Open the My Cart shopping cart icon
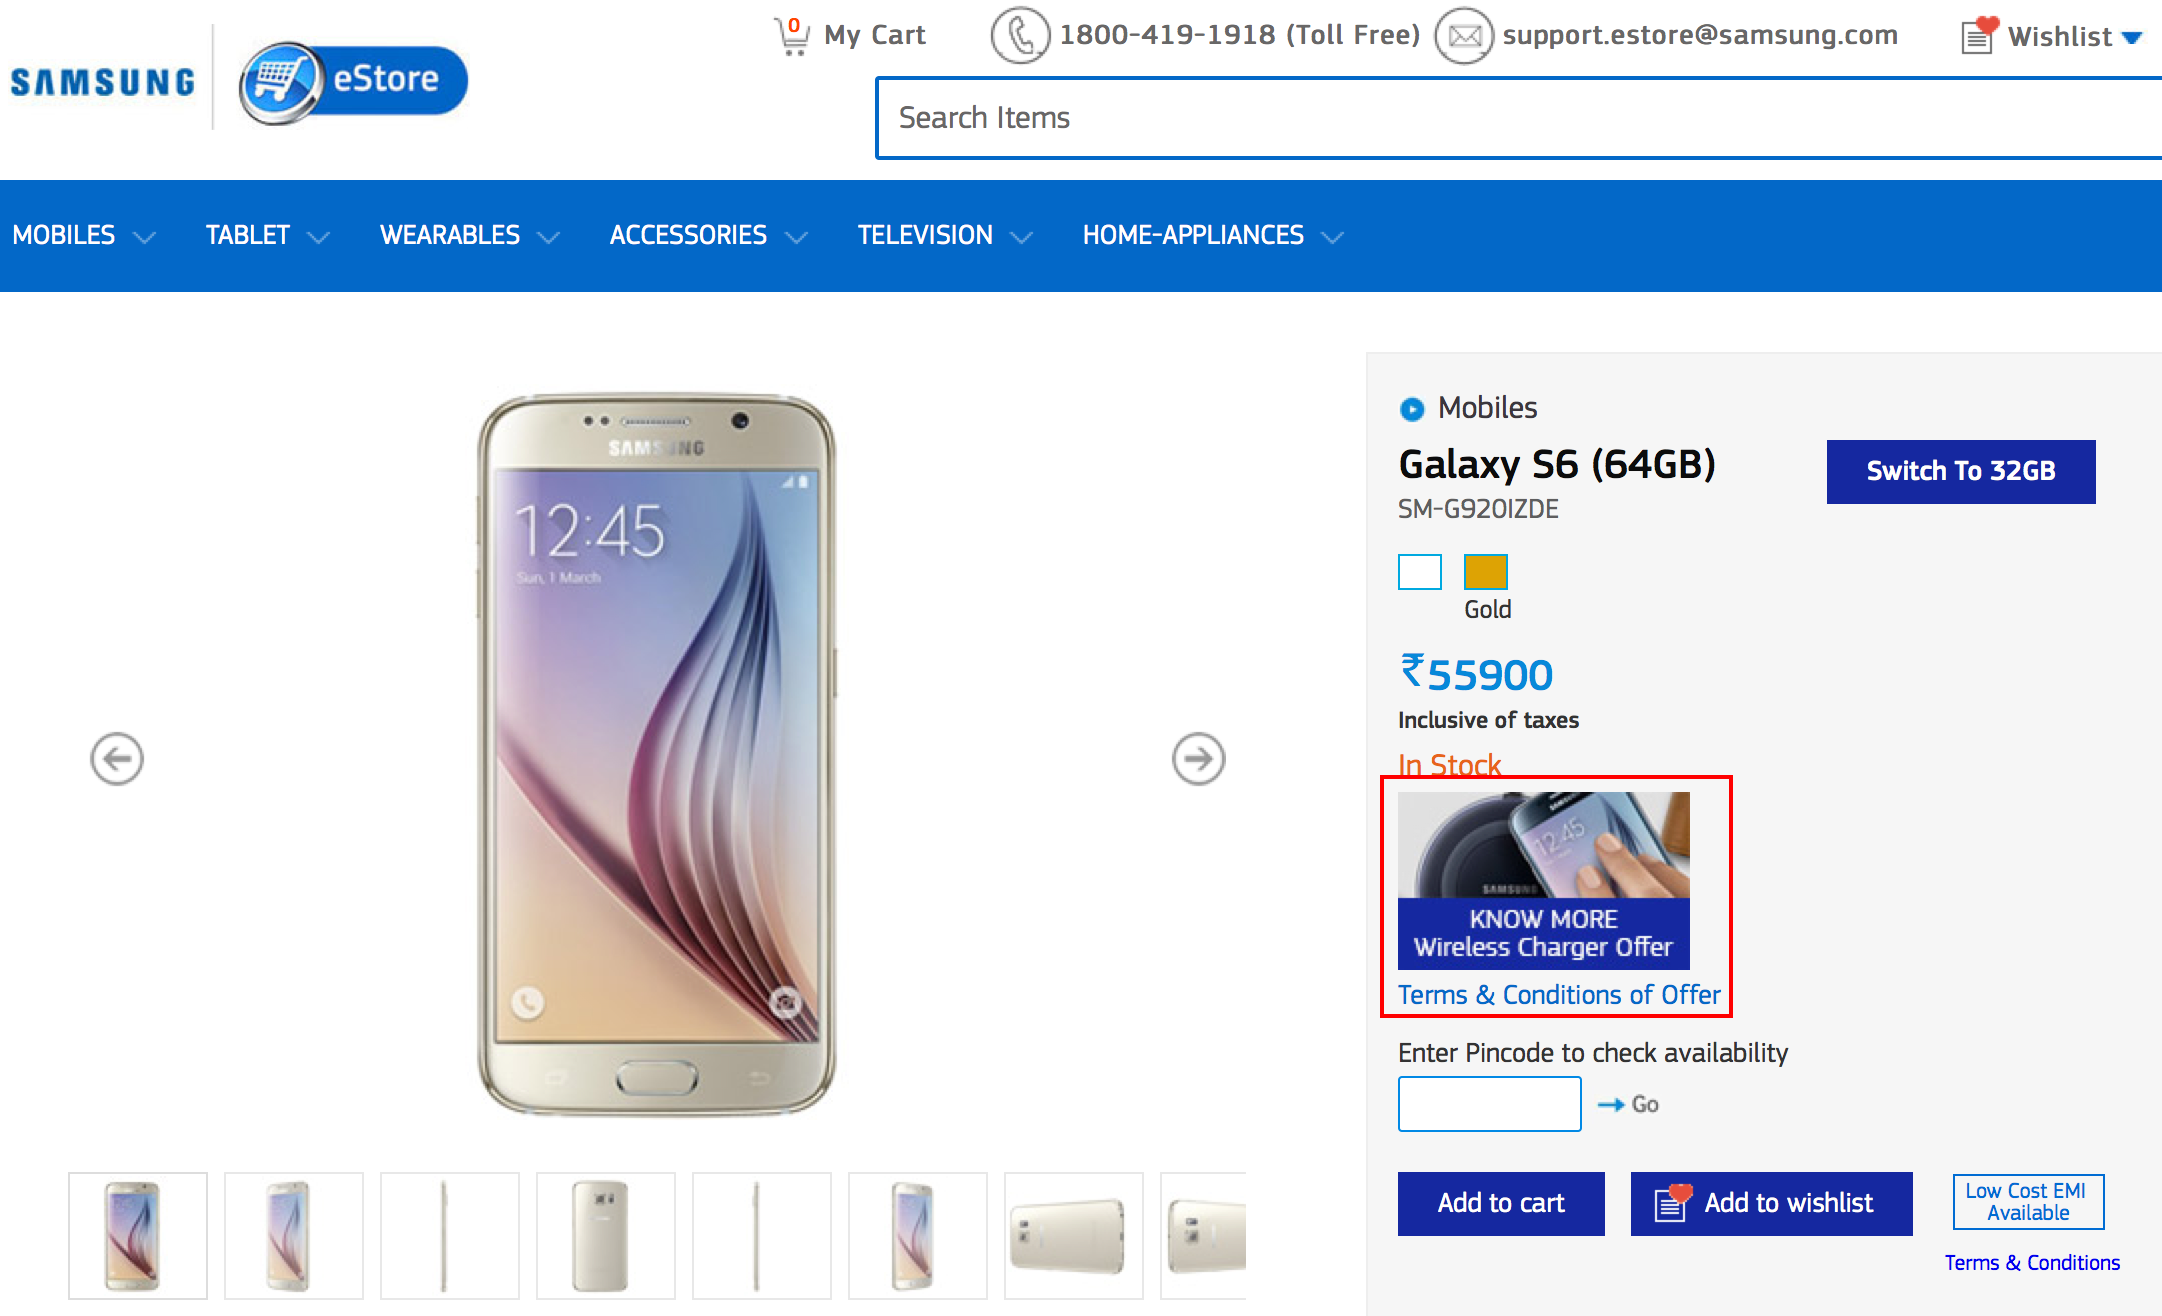Viewport: 2162px width, 1316px height. 792,36
